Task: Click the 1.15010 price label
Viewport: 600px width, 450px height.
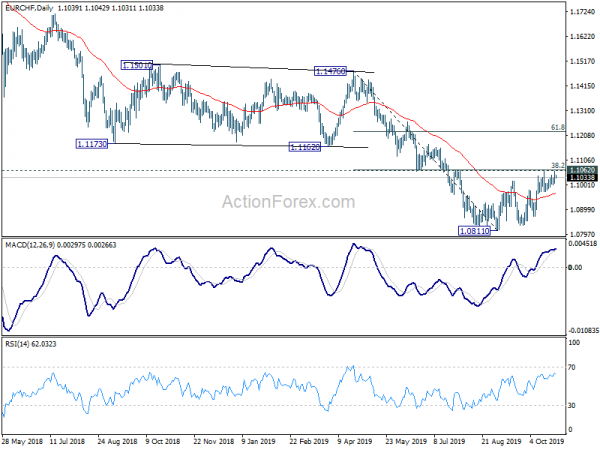Action: [x=137, y=65]
